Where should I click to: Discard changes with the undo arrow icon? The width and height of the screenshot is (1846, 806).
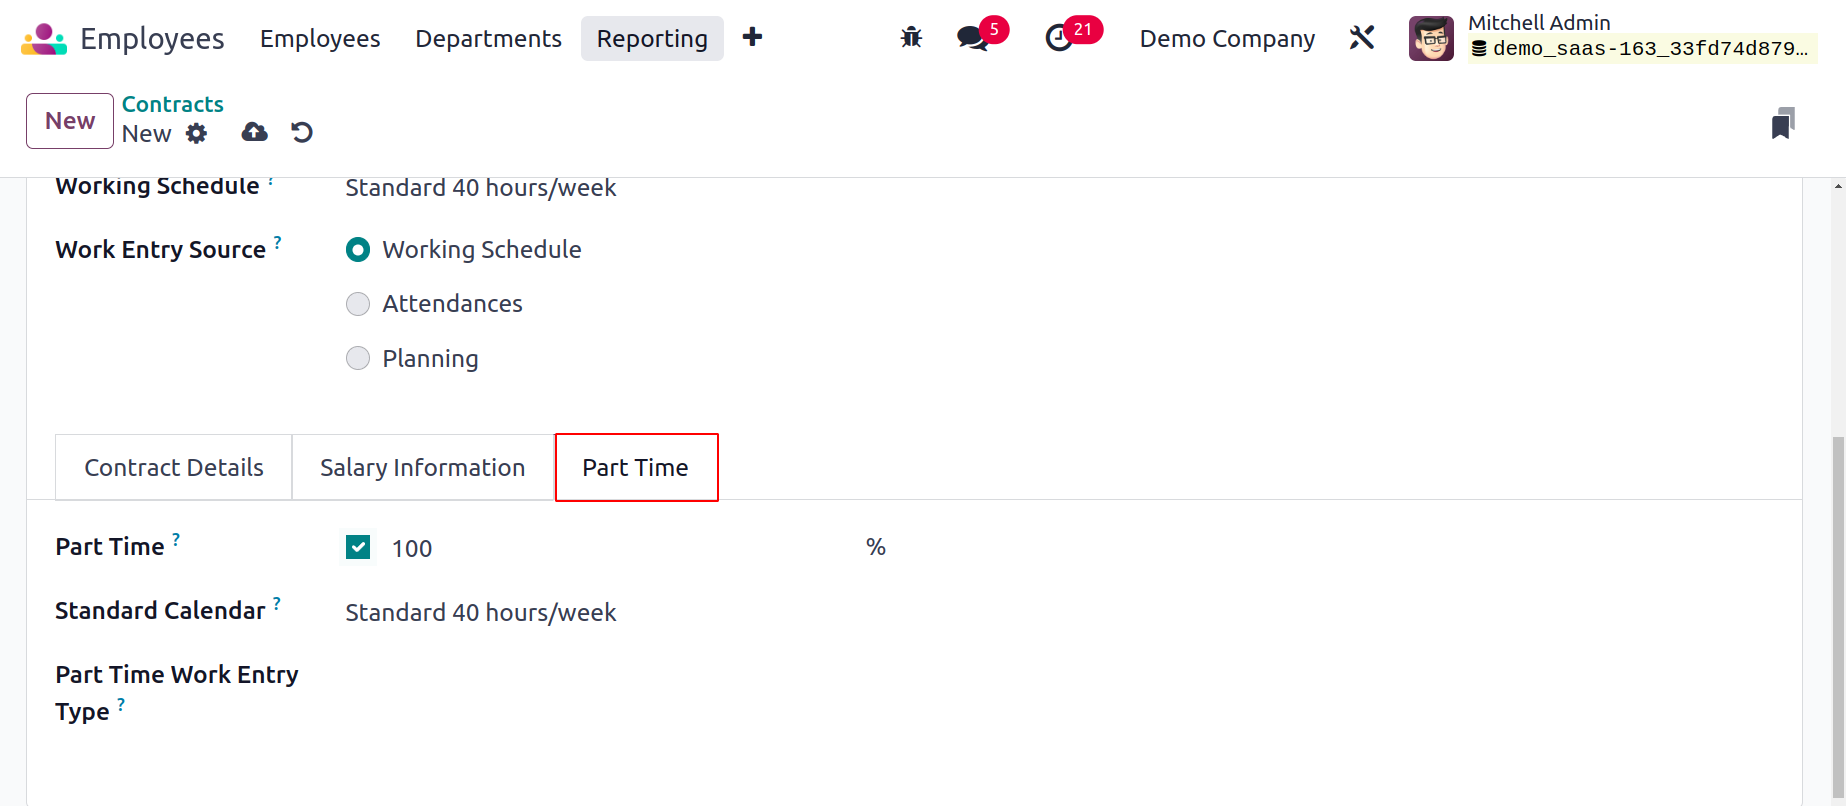click(x=302, y=132)
